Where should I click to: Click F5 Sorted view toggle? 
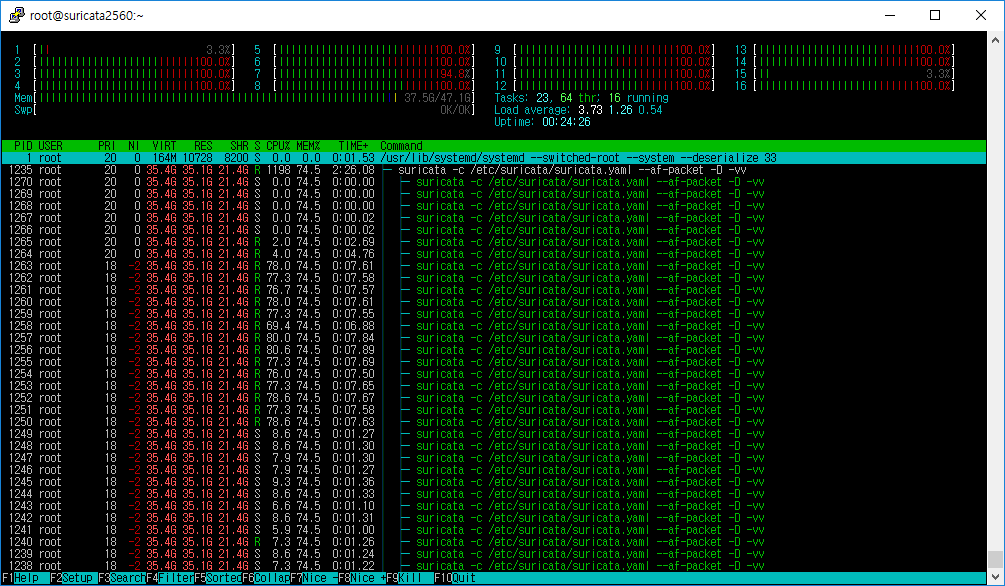coord(218,578)
